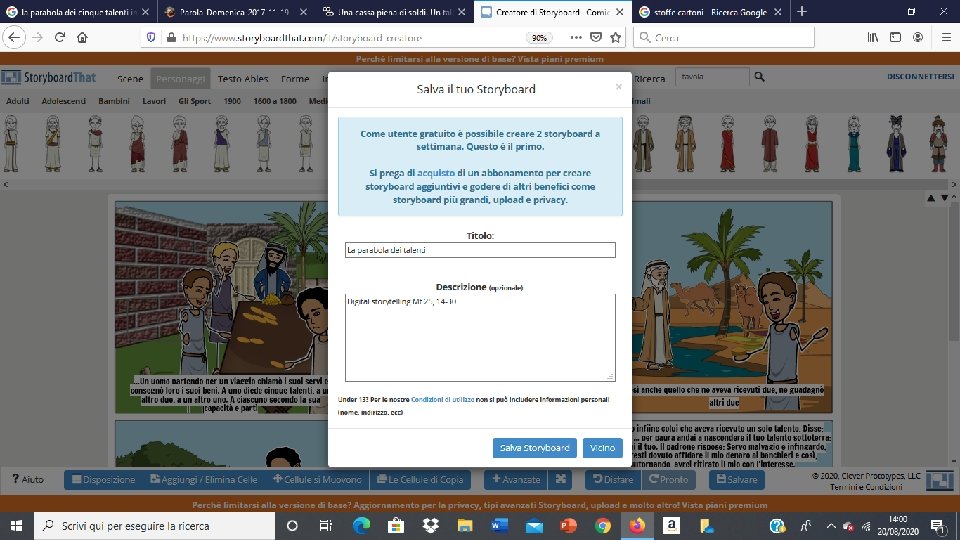Open the acquisto subscription link
The height and width of the screenshot is (540, 960).
tap(435, 173)
